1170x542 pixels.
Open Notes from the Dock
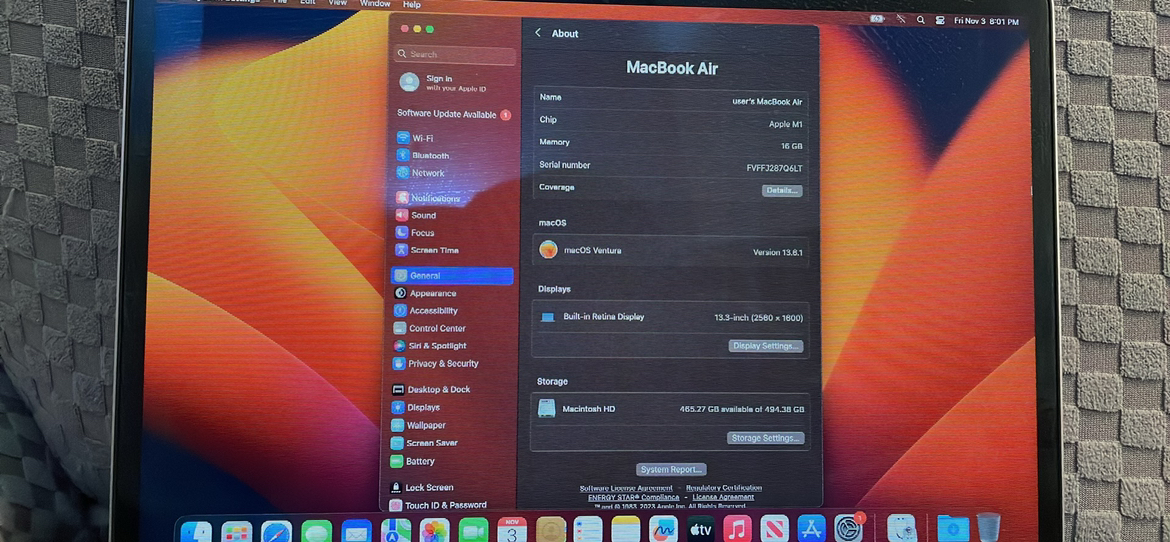pyautogui.click(x=625, y=529)
